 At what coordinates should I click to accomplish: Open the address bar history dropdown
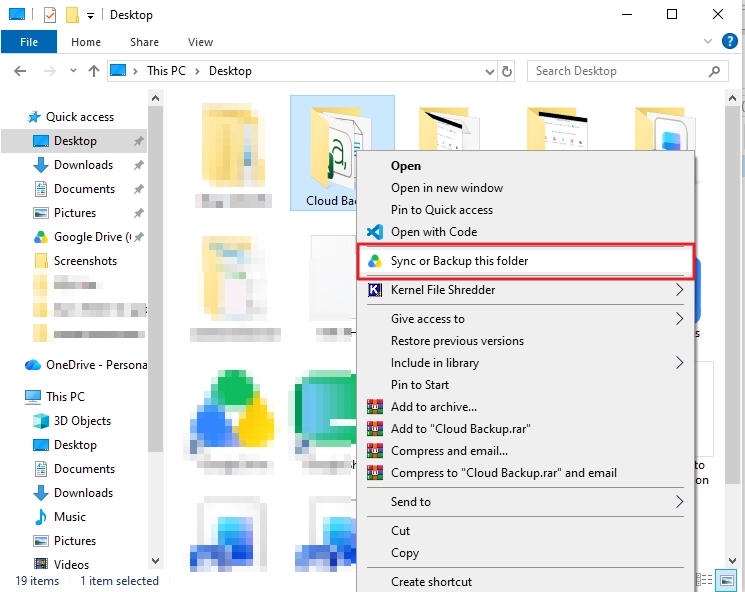[489, 71]
